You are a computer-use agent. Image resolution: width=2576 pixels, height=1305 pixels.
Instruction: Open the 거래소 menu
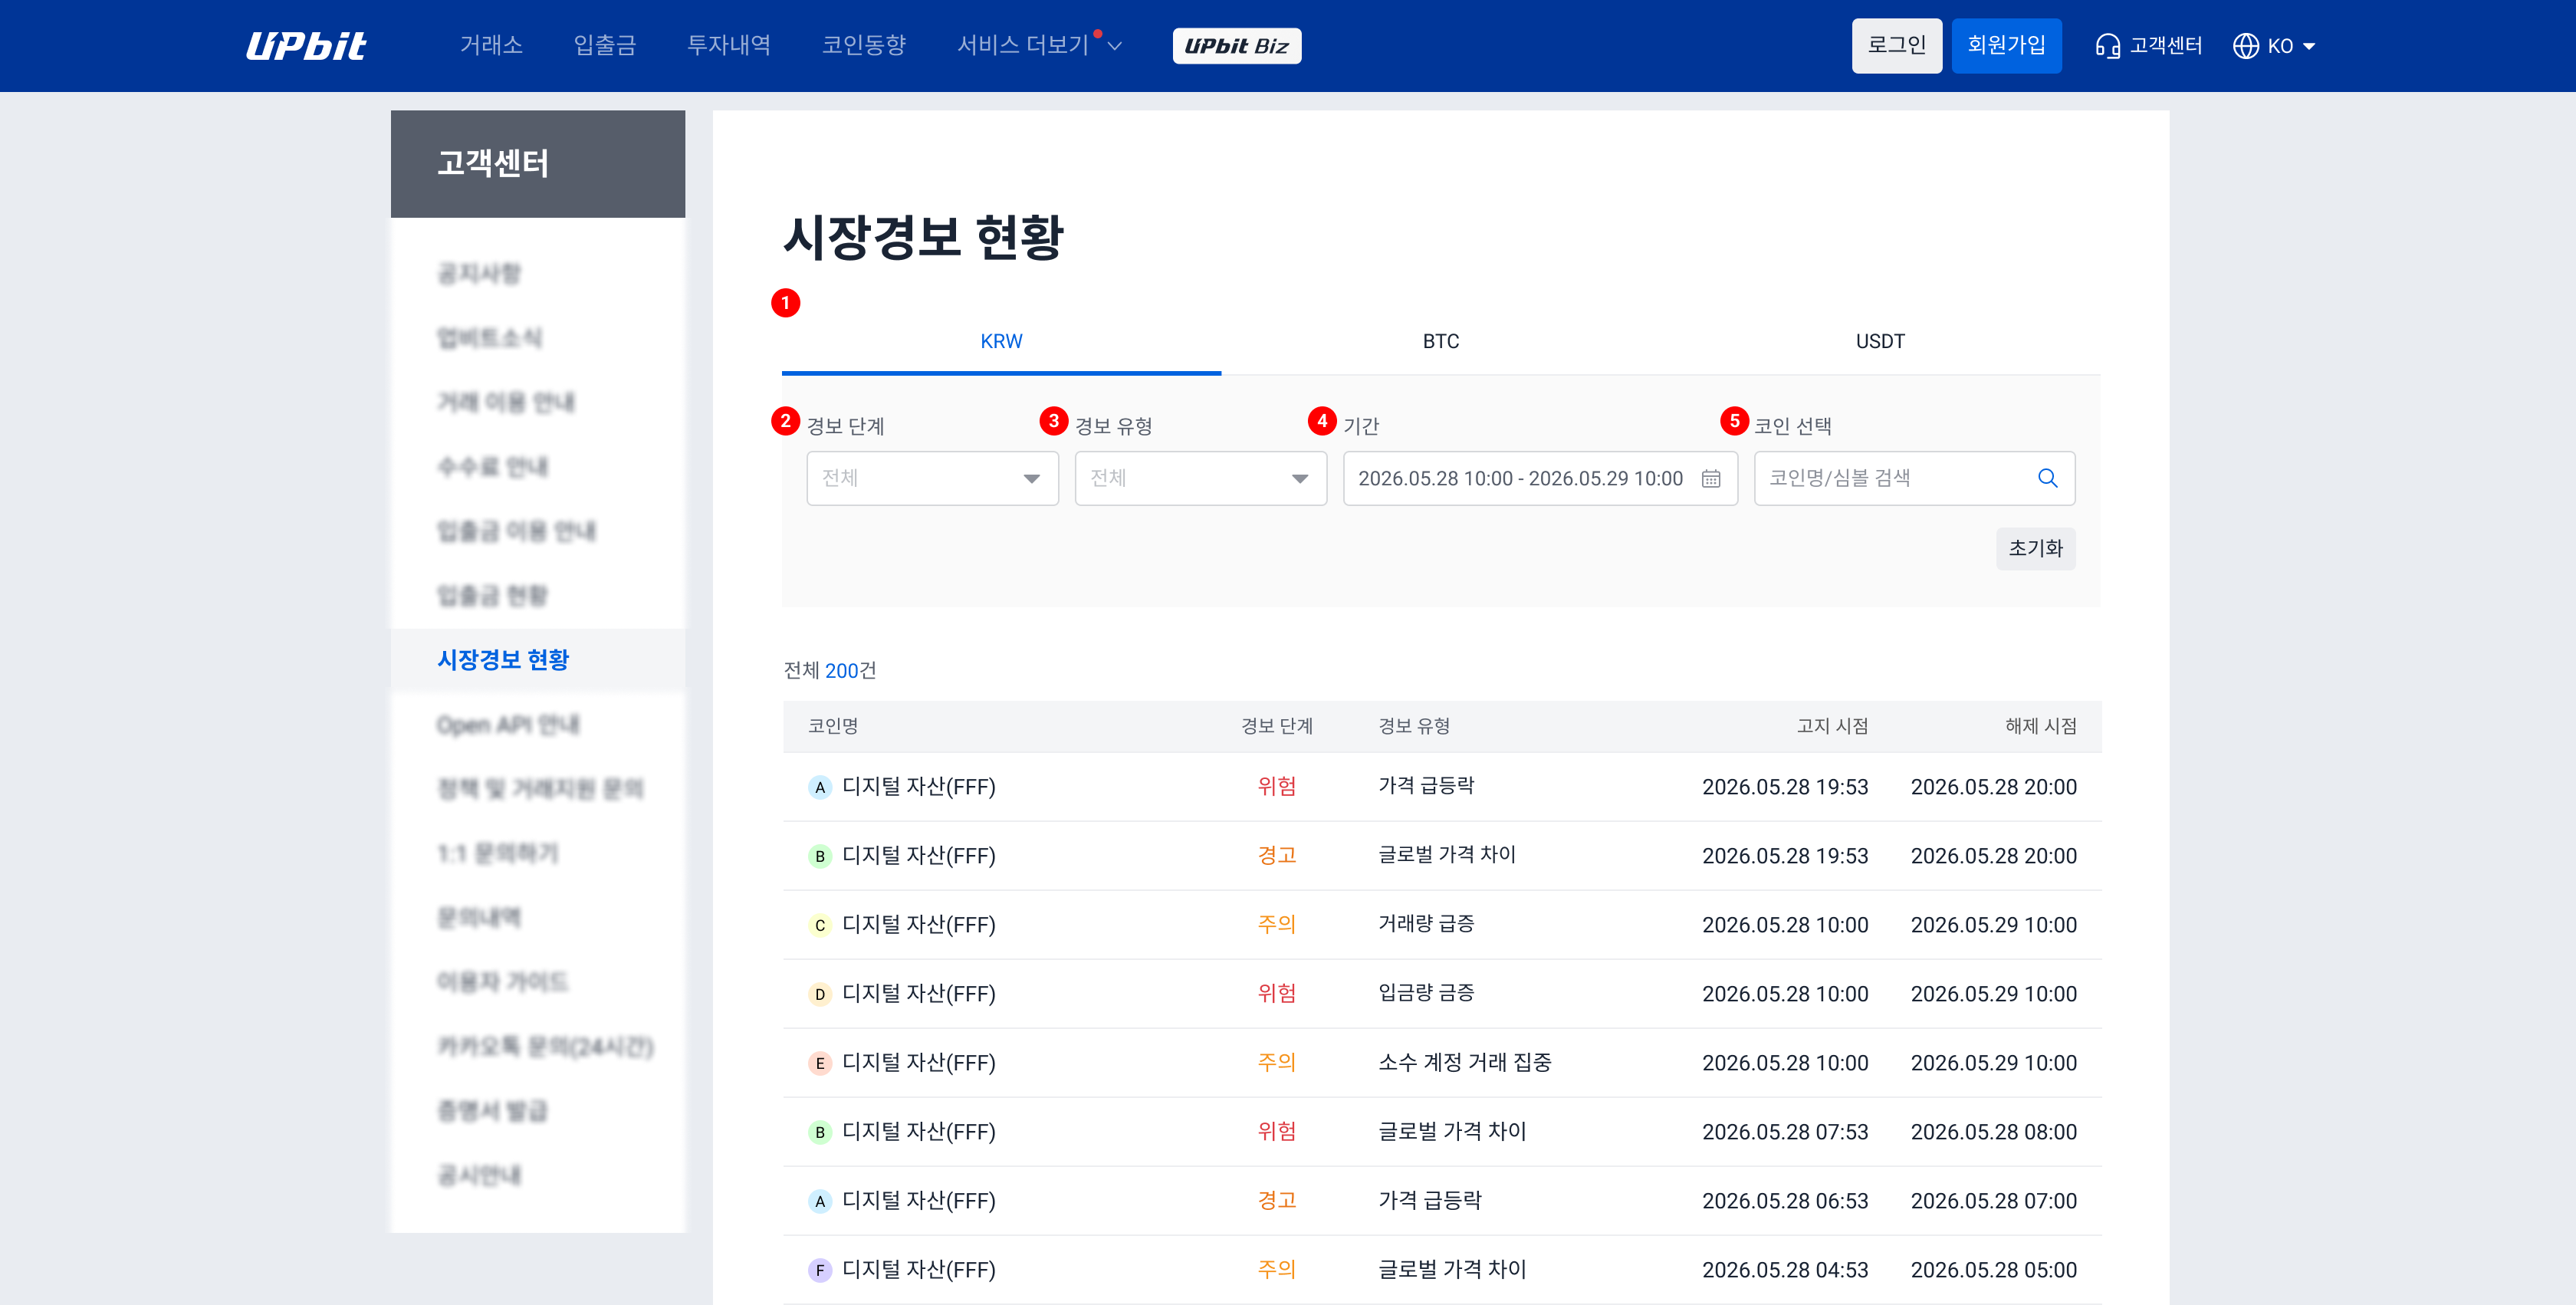[491, 46]
